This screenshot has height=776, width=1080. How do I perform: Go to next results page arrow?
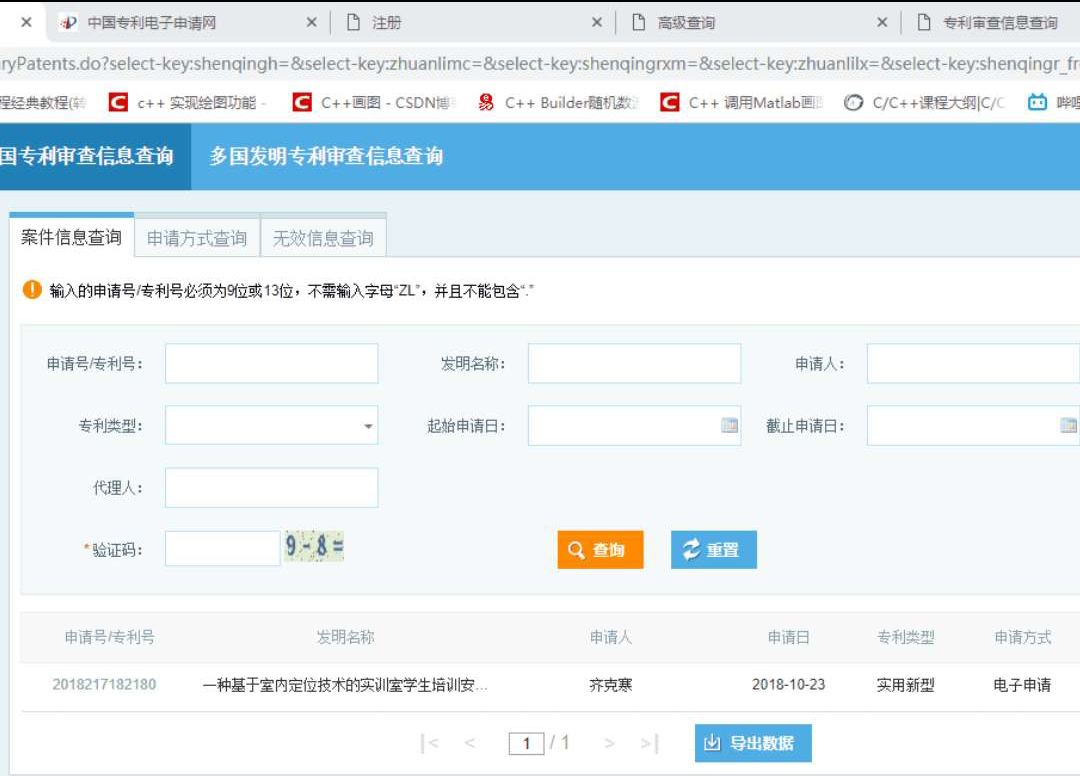coord(609,743)
